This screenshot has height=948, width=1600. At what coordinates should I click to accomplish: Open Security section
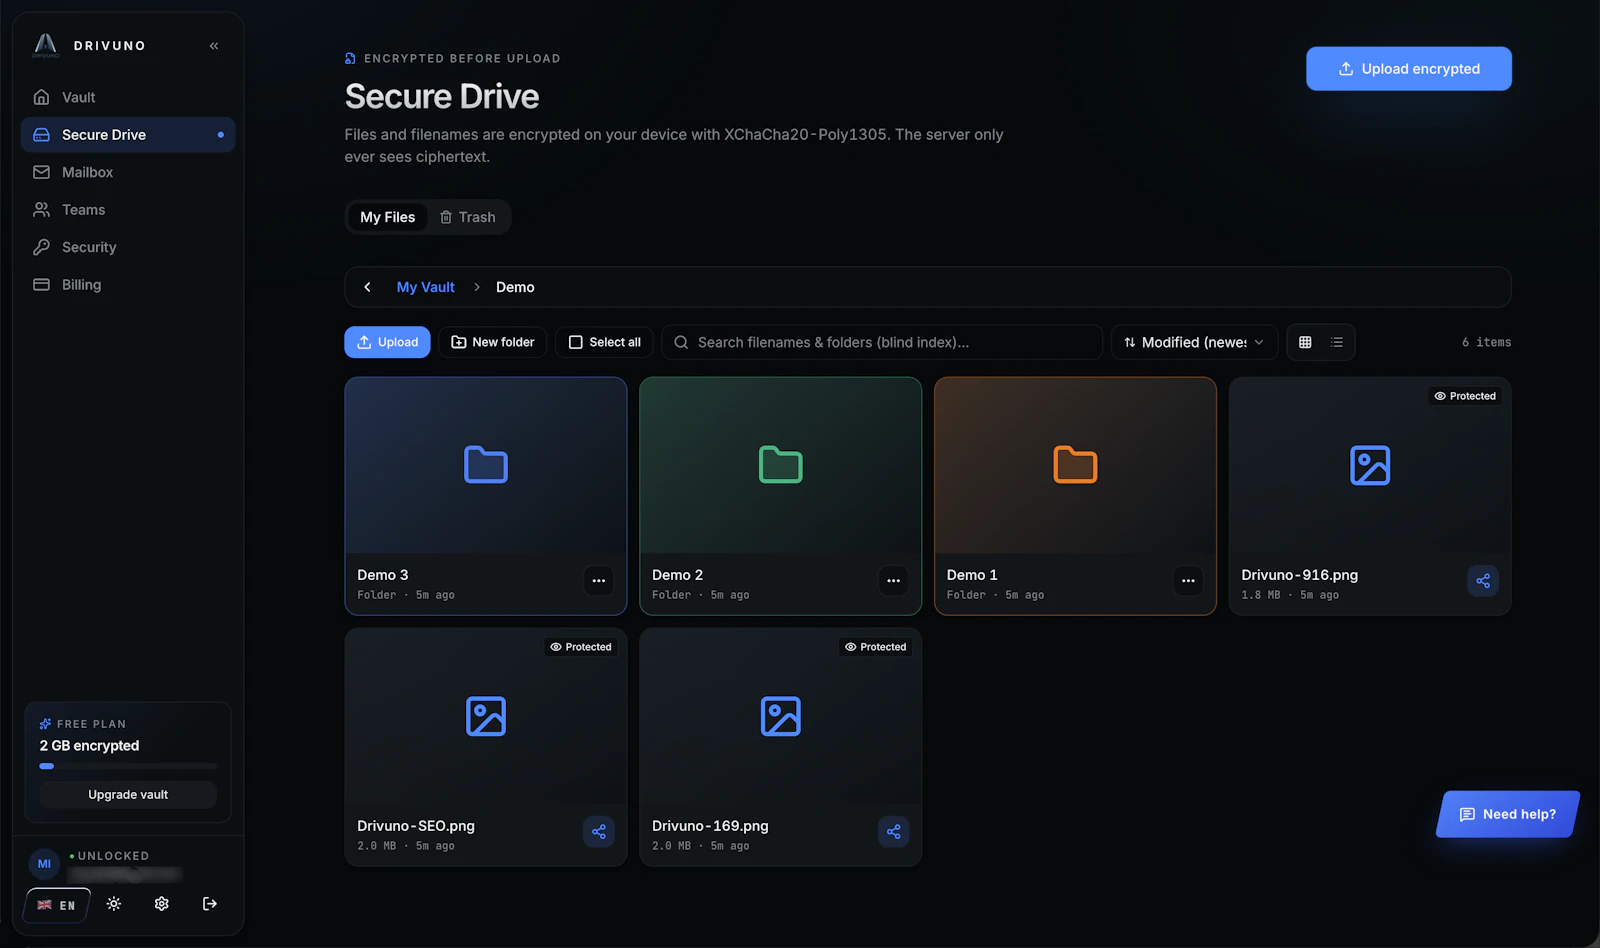[x=128, y=247]
